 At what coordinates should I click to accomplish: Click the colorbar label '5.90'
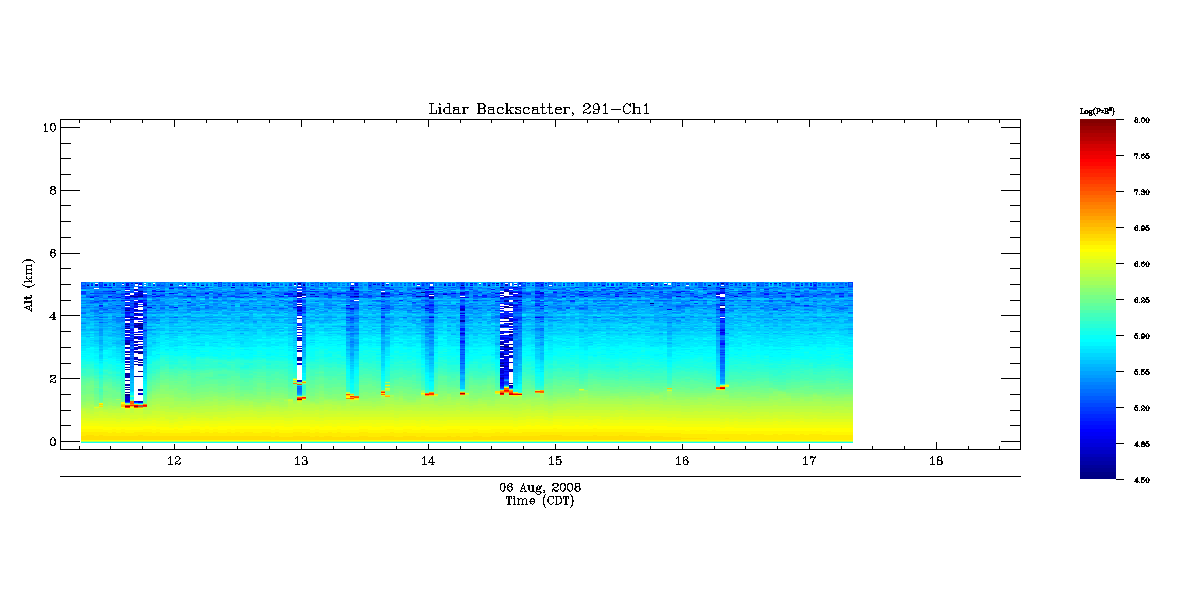1141,336
